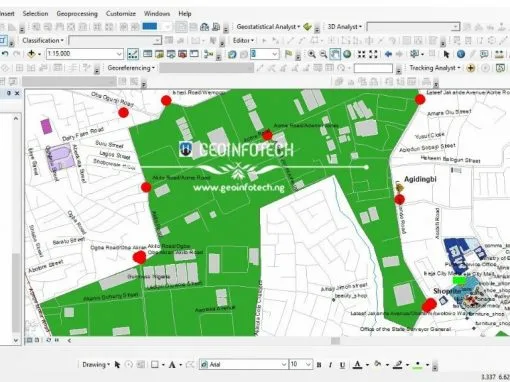Expand the Classification menu
Image resolution: width=510 pixels, height=382 pixels.
[x=43, y=40]
